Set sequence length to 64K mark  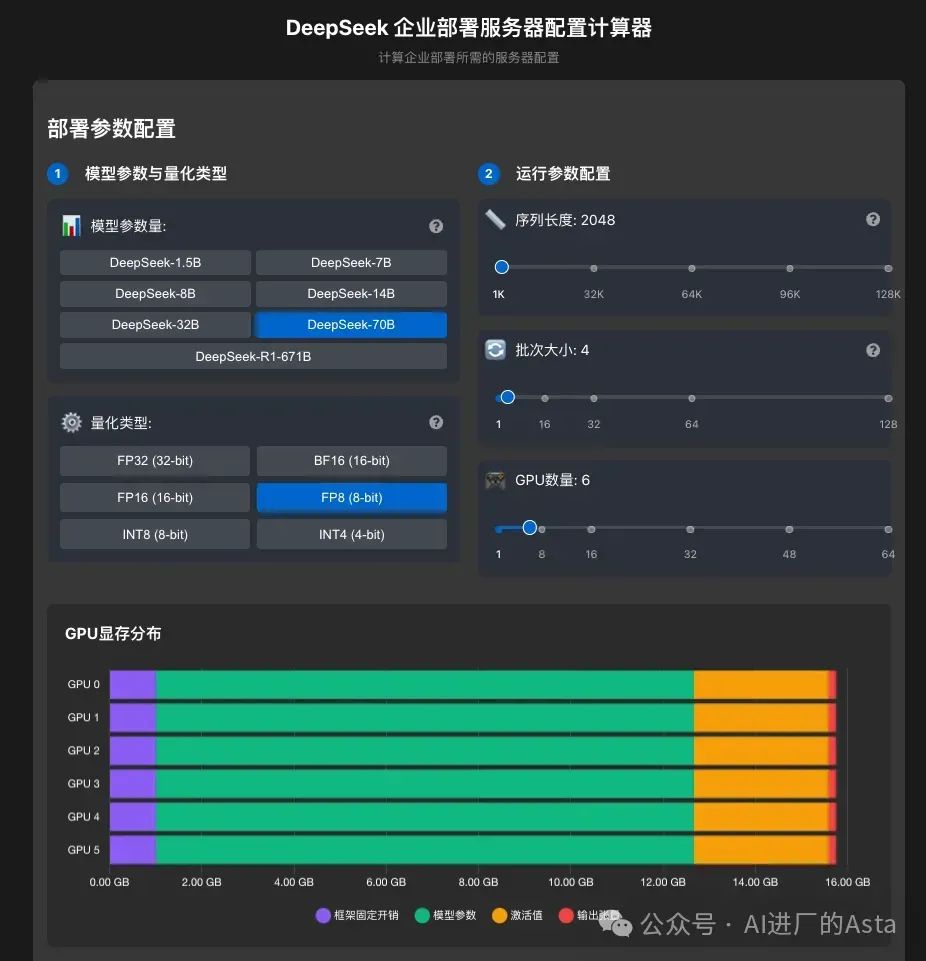tap(691, 268)
